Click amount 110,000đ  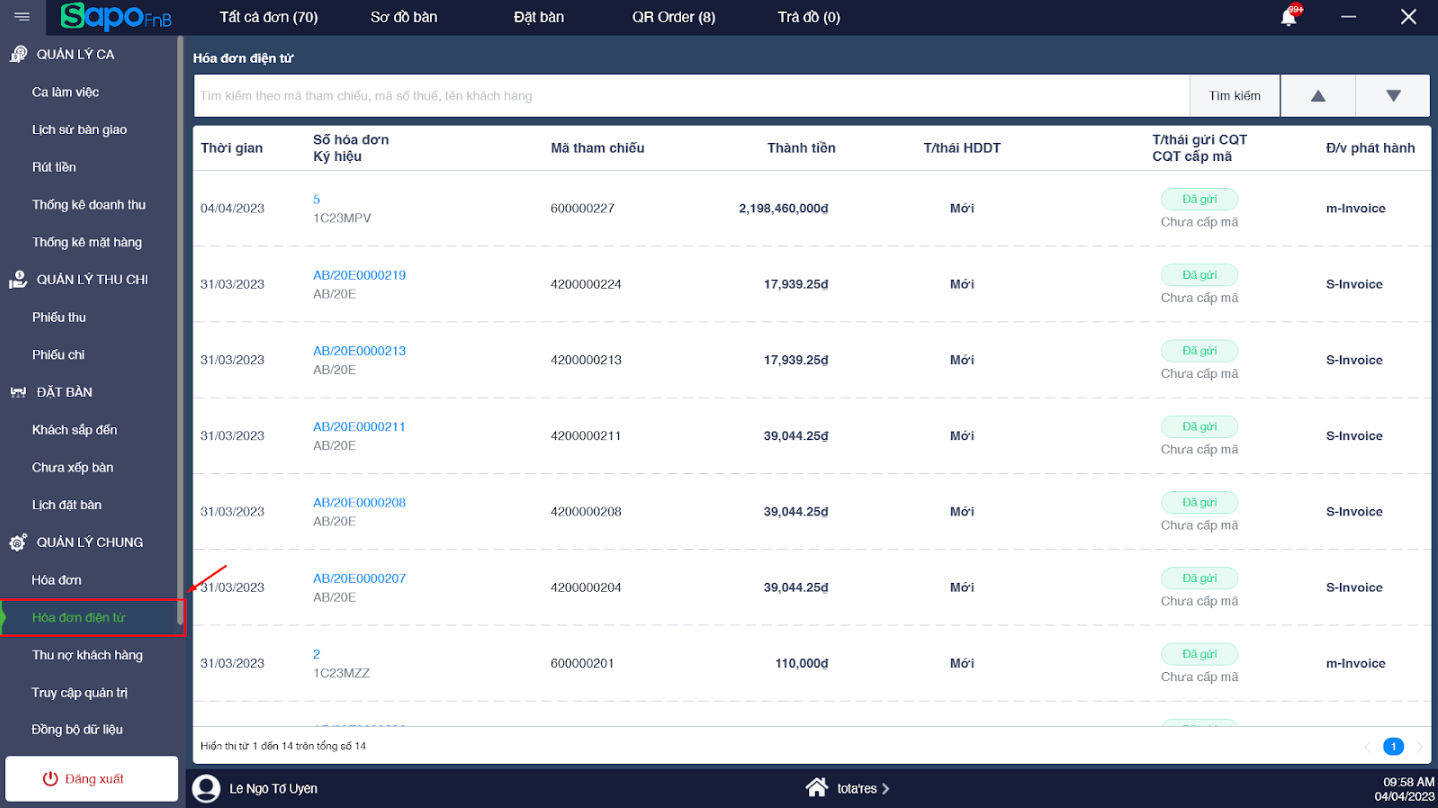(x=801, y=664)
